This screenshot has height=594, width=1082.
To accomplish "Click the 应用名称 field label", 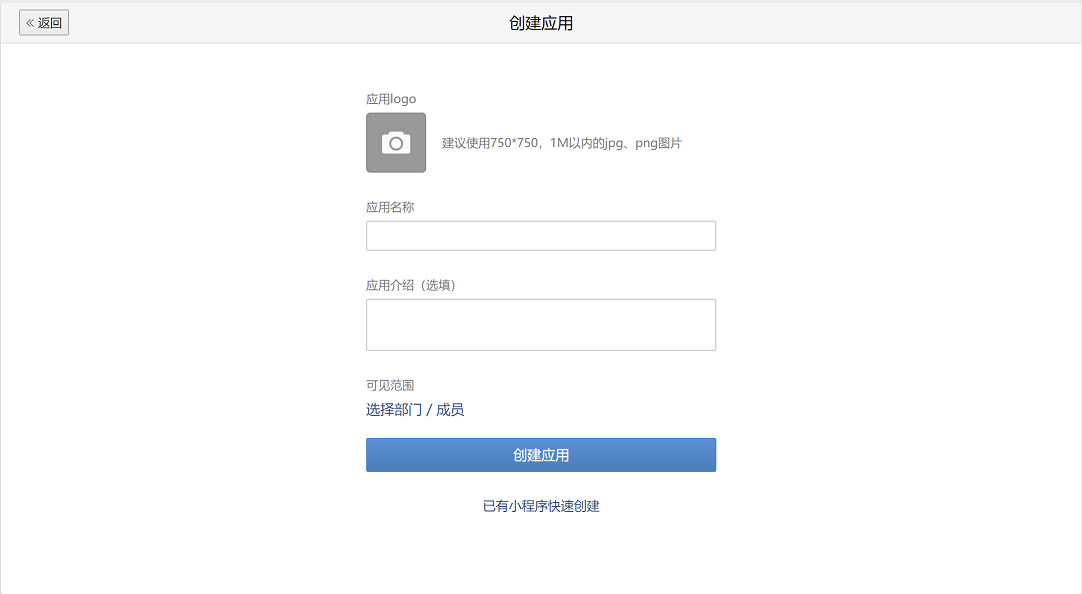I will pyautogui.click(x=390, y=207).
